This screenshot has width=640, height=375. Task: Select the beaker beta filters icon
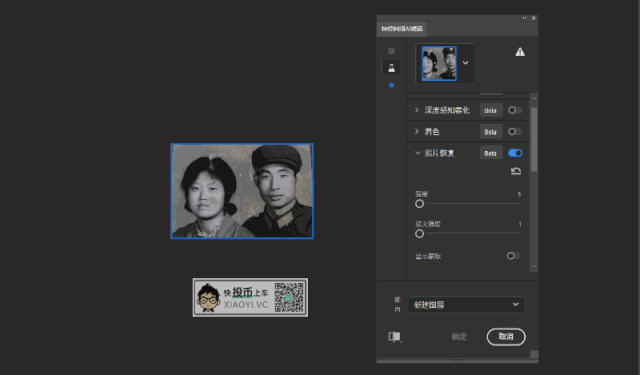coord(391,67)
